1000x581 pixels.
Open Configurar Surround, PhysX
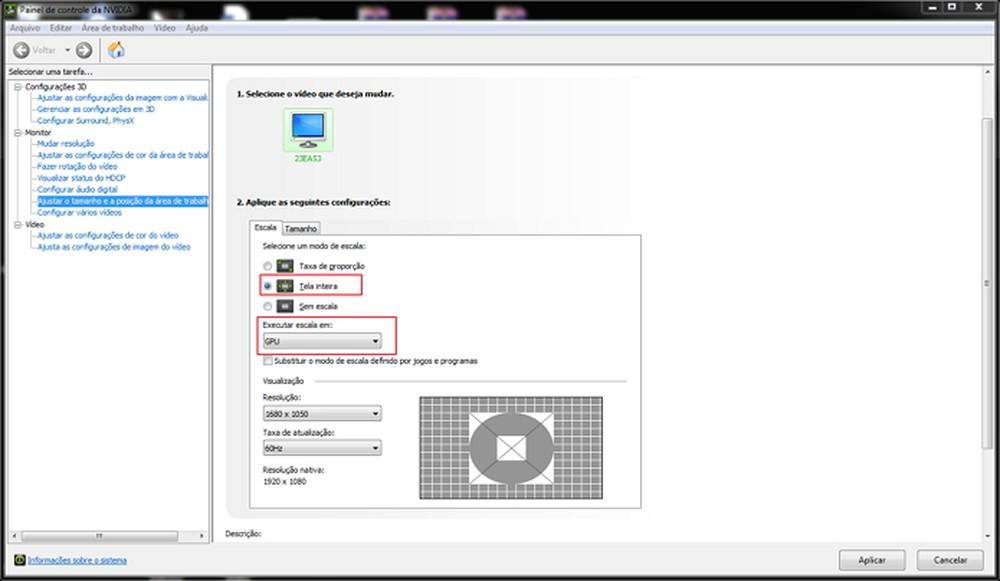click(85, 121)
